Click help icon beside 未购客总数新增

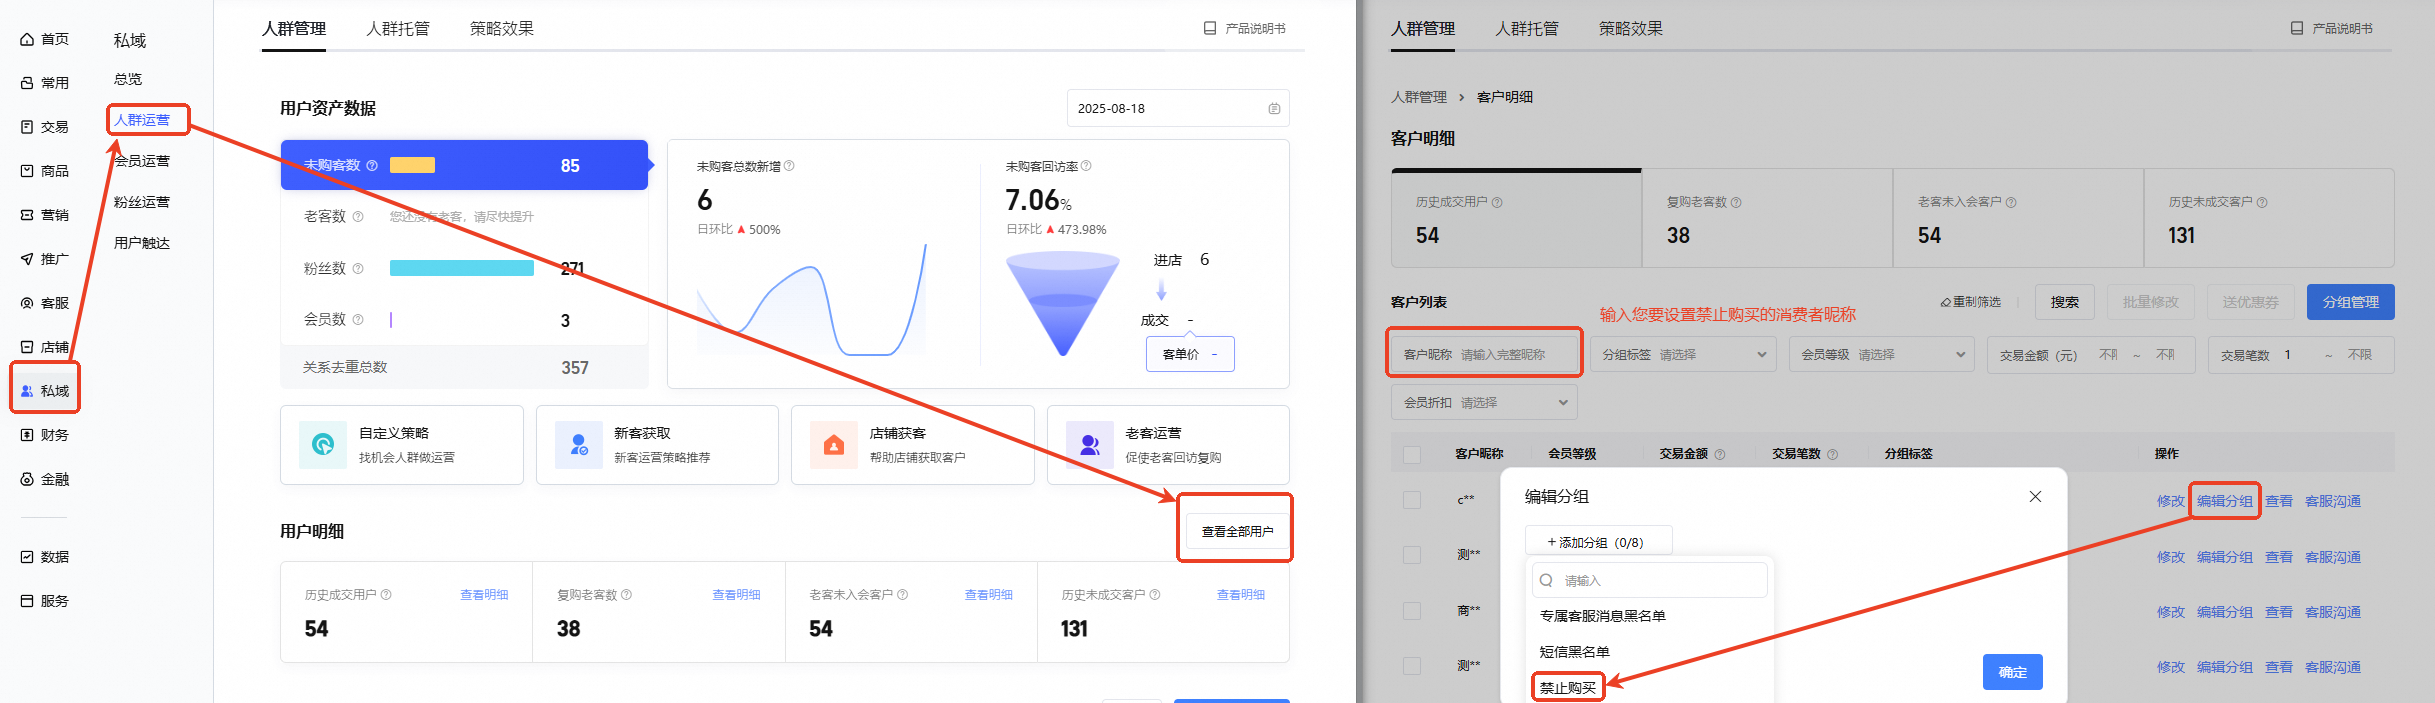789,166
